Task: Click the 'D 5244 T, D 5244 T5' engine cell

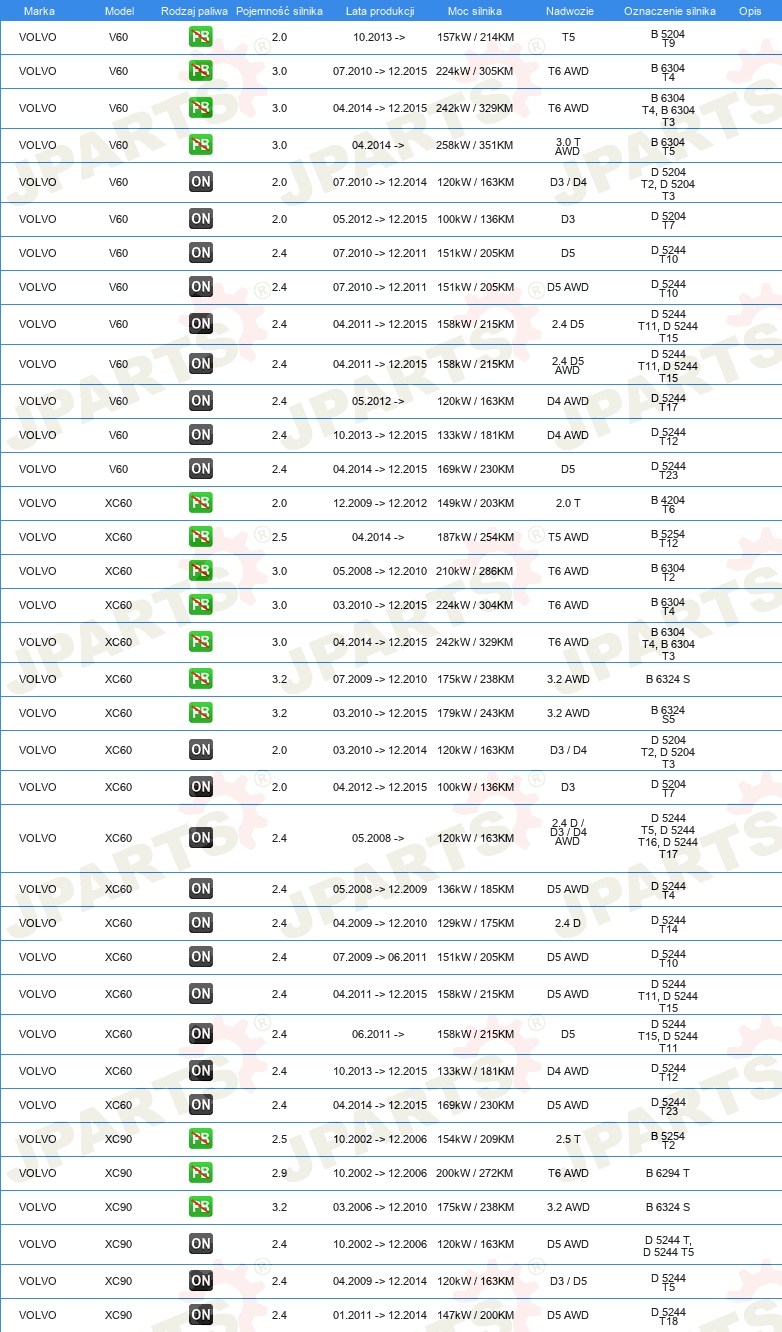Action: point(668,1246)
